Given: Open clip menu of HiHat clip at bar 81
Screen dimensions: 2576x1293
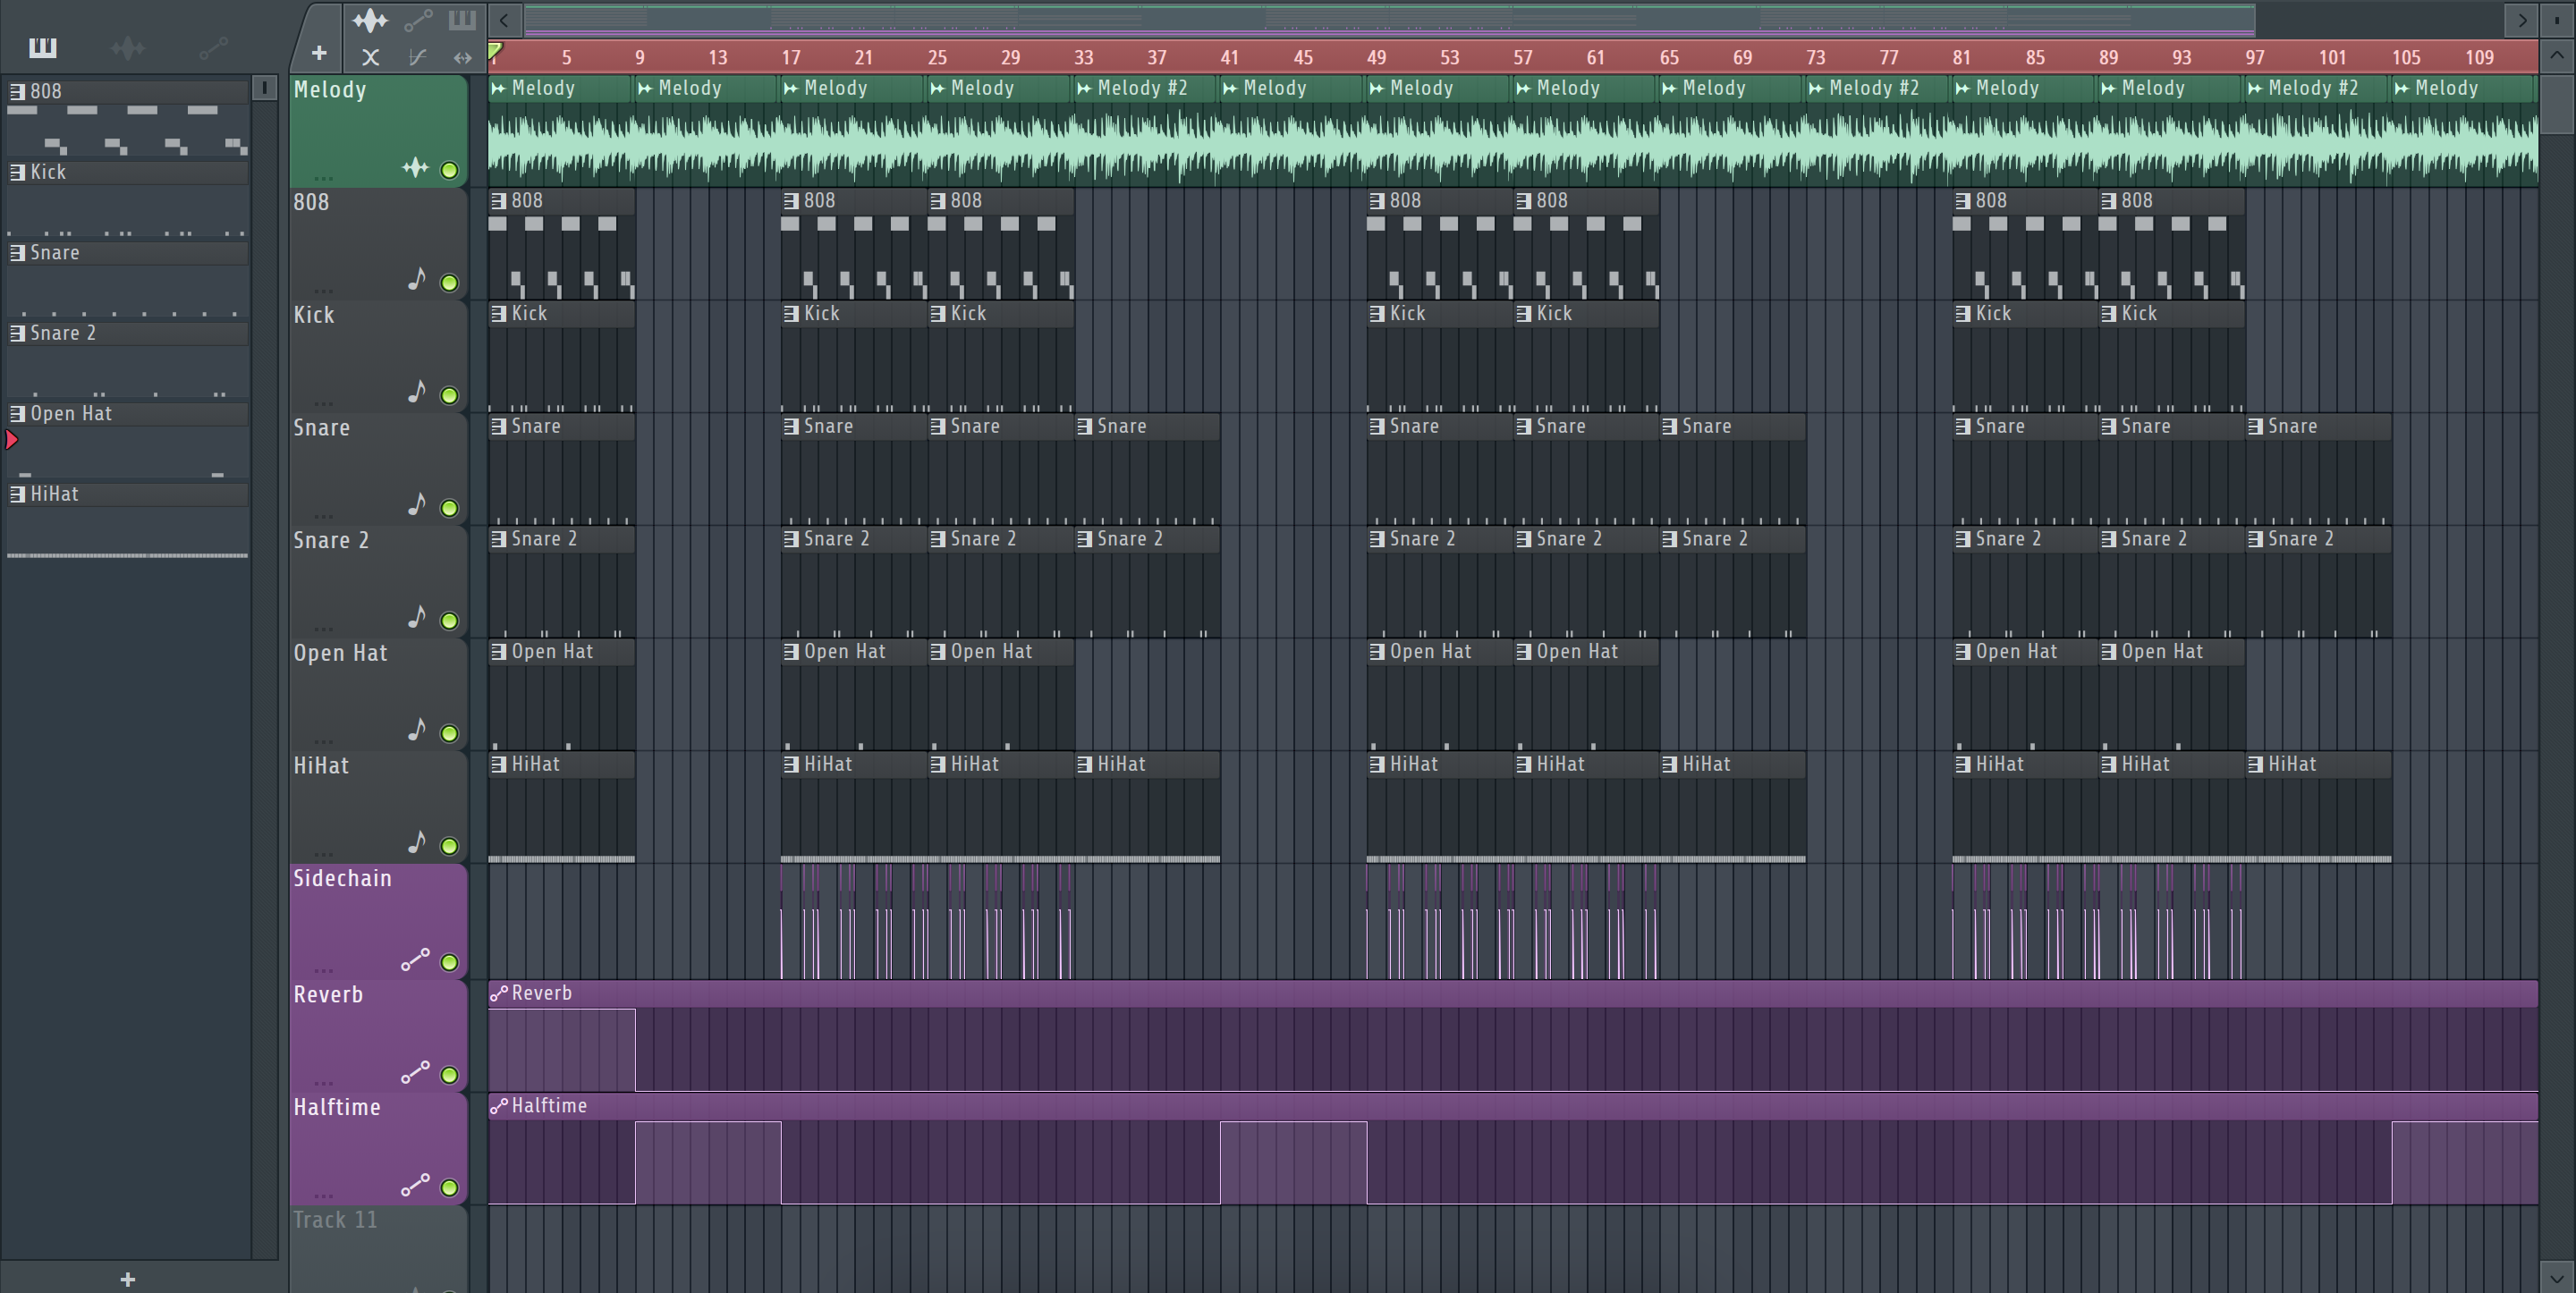Looking at the screenshot, I should click(1963, 765).
